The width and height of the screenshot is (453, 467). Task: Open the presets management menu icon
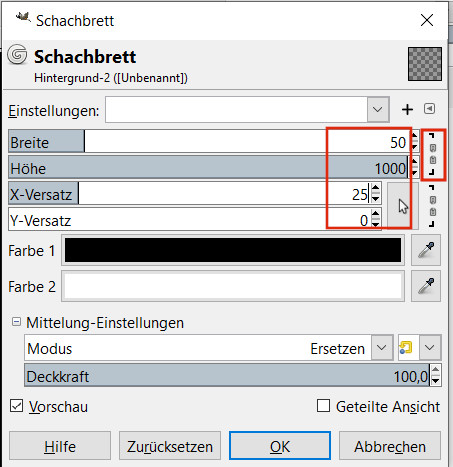[429, 109]
